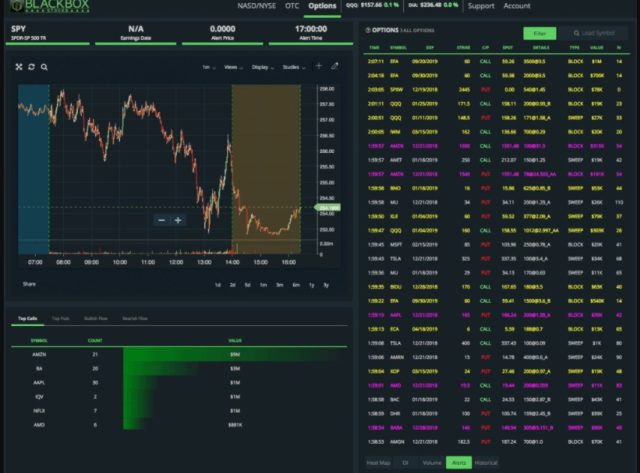Select the 3m chart range
The width and height of the screenshot is (640, 473).
[279, 285]
